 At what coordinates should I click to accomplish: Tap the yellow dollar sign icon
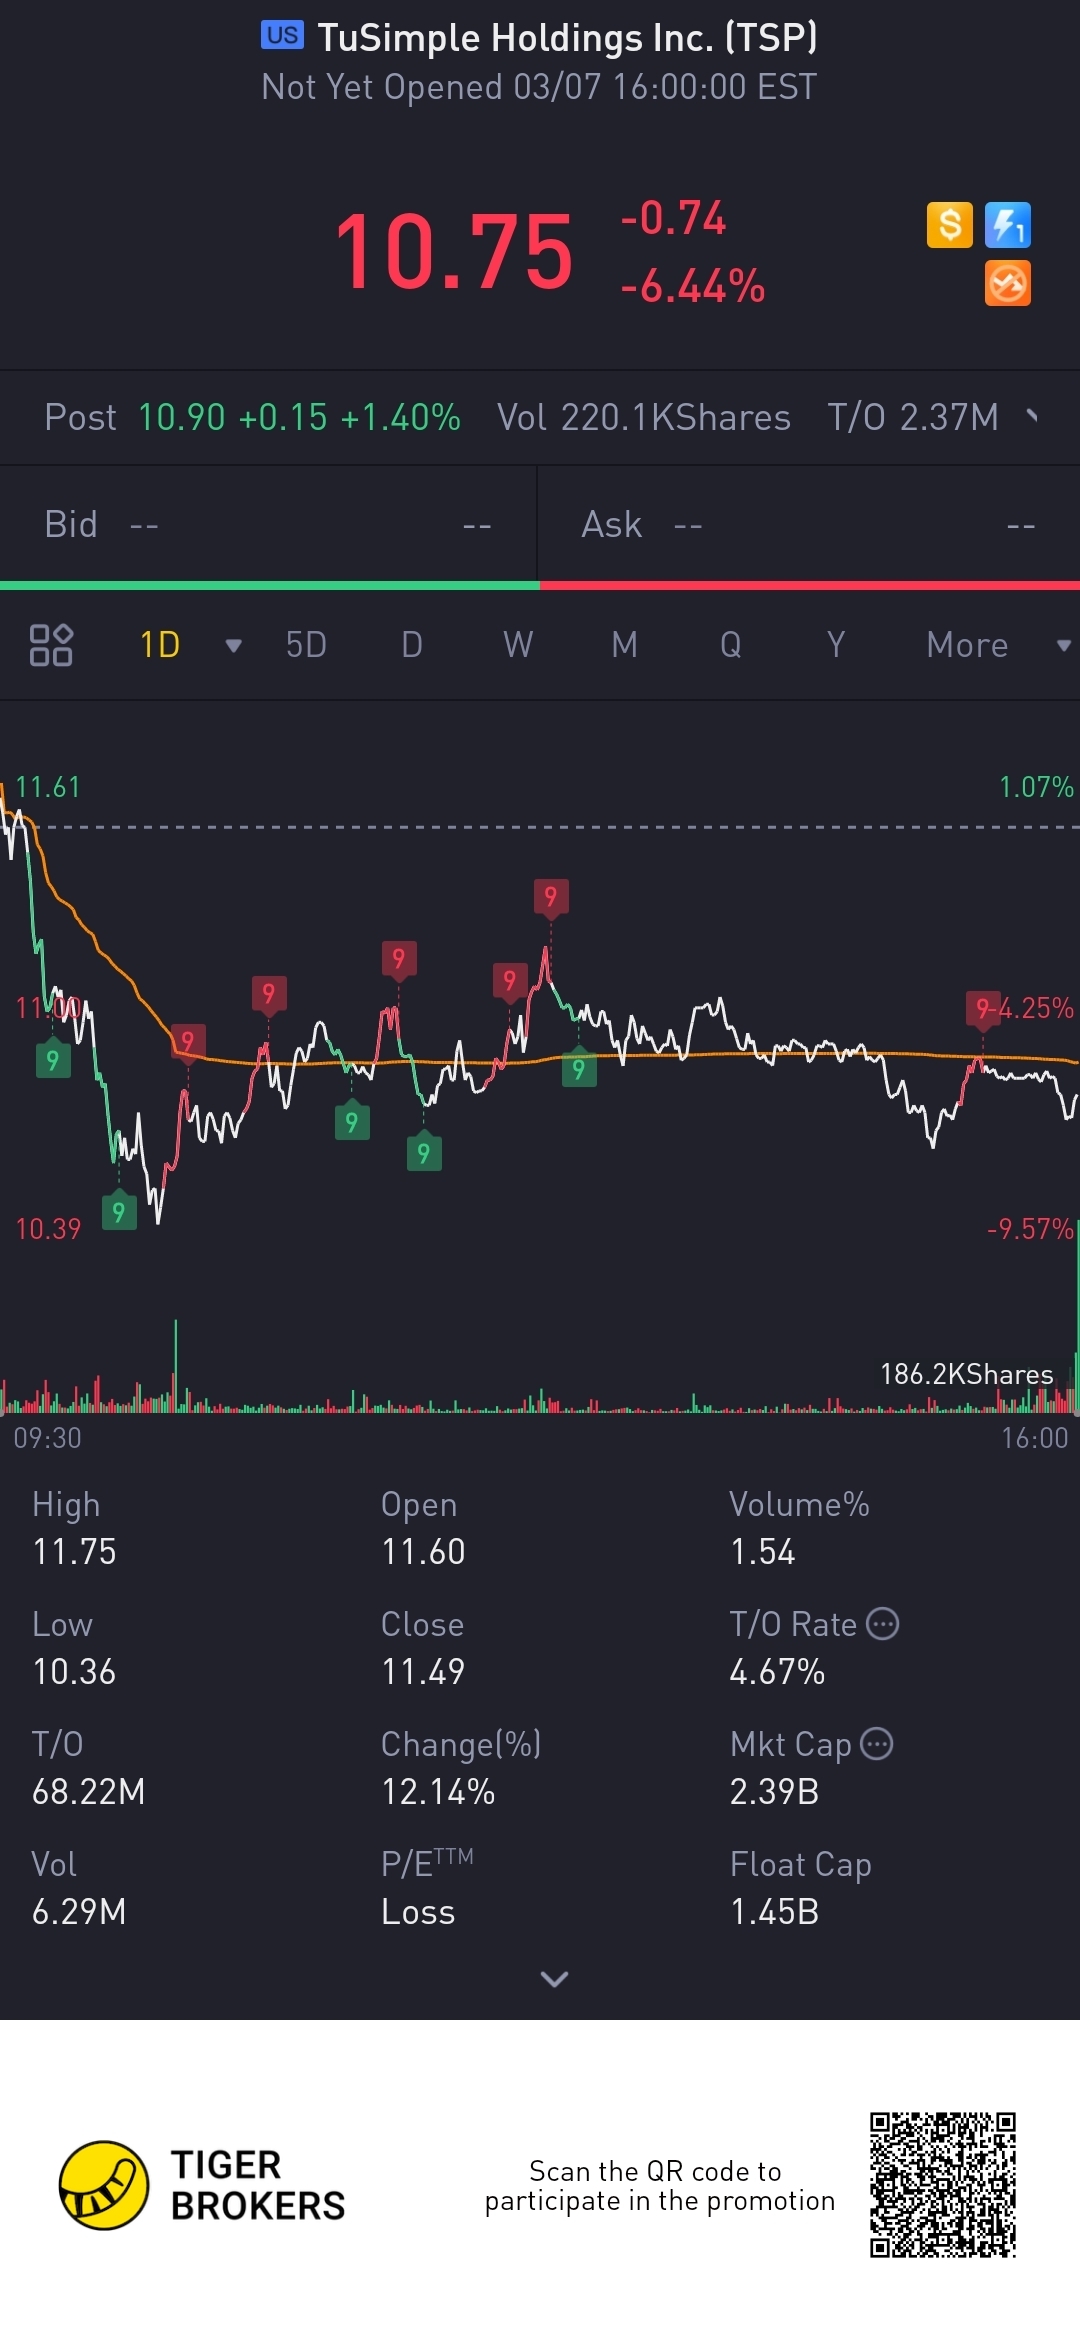click(949, 225)
